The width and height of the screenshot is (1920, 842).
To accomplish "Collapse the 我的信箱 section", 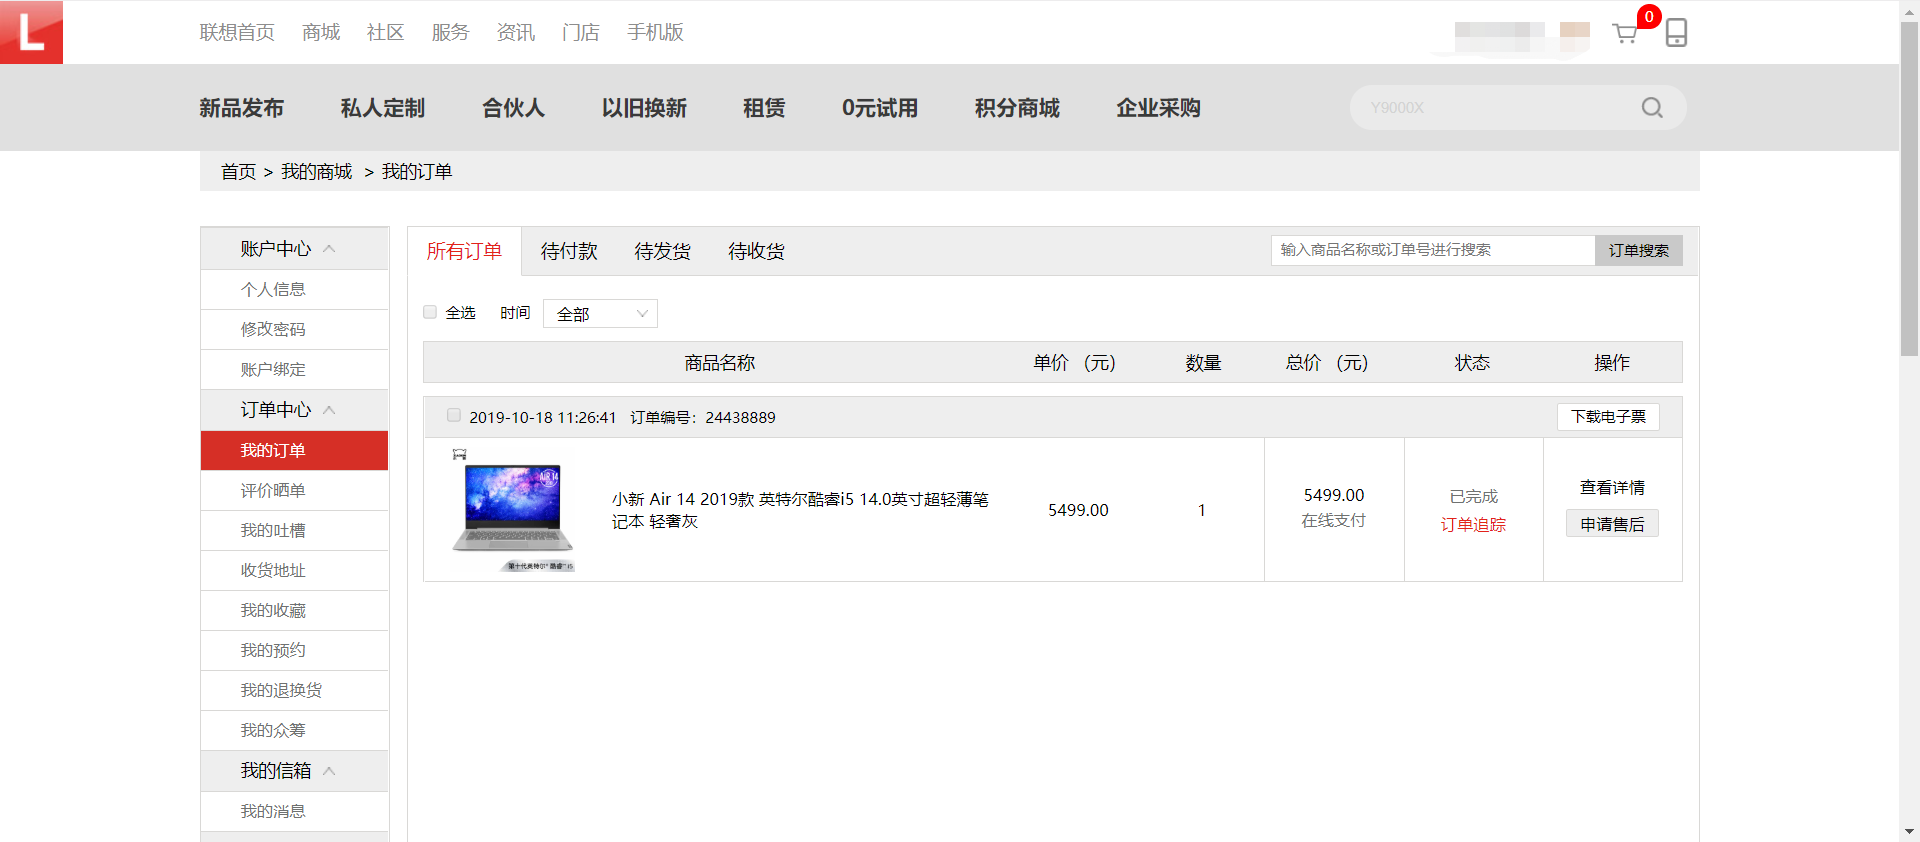I will (329, 771).
